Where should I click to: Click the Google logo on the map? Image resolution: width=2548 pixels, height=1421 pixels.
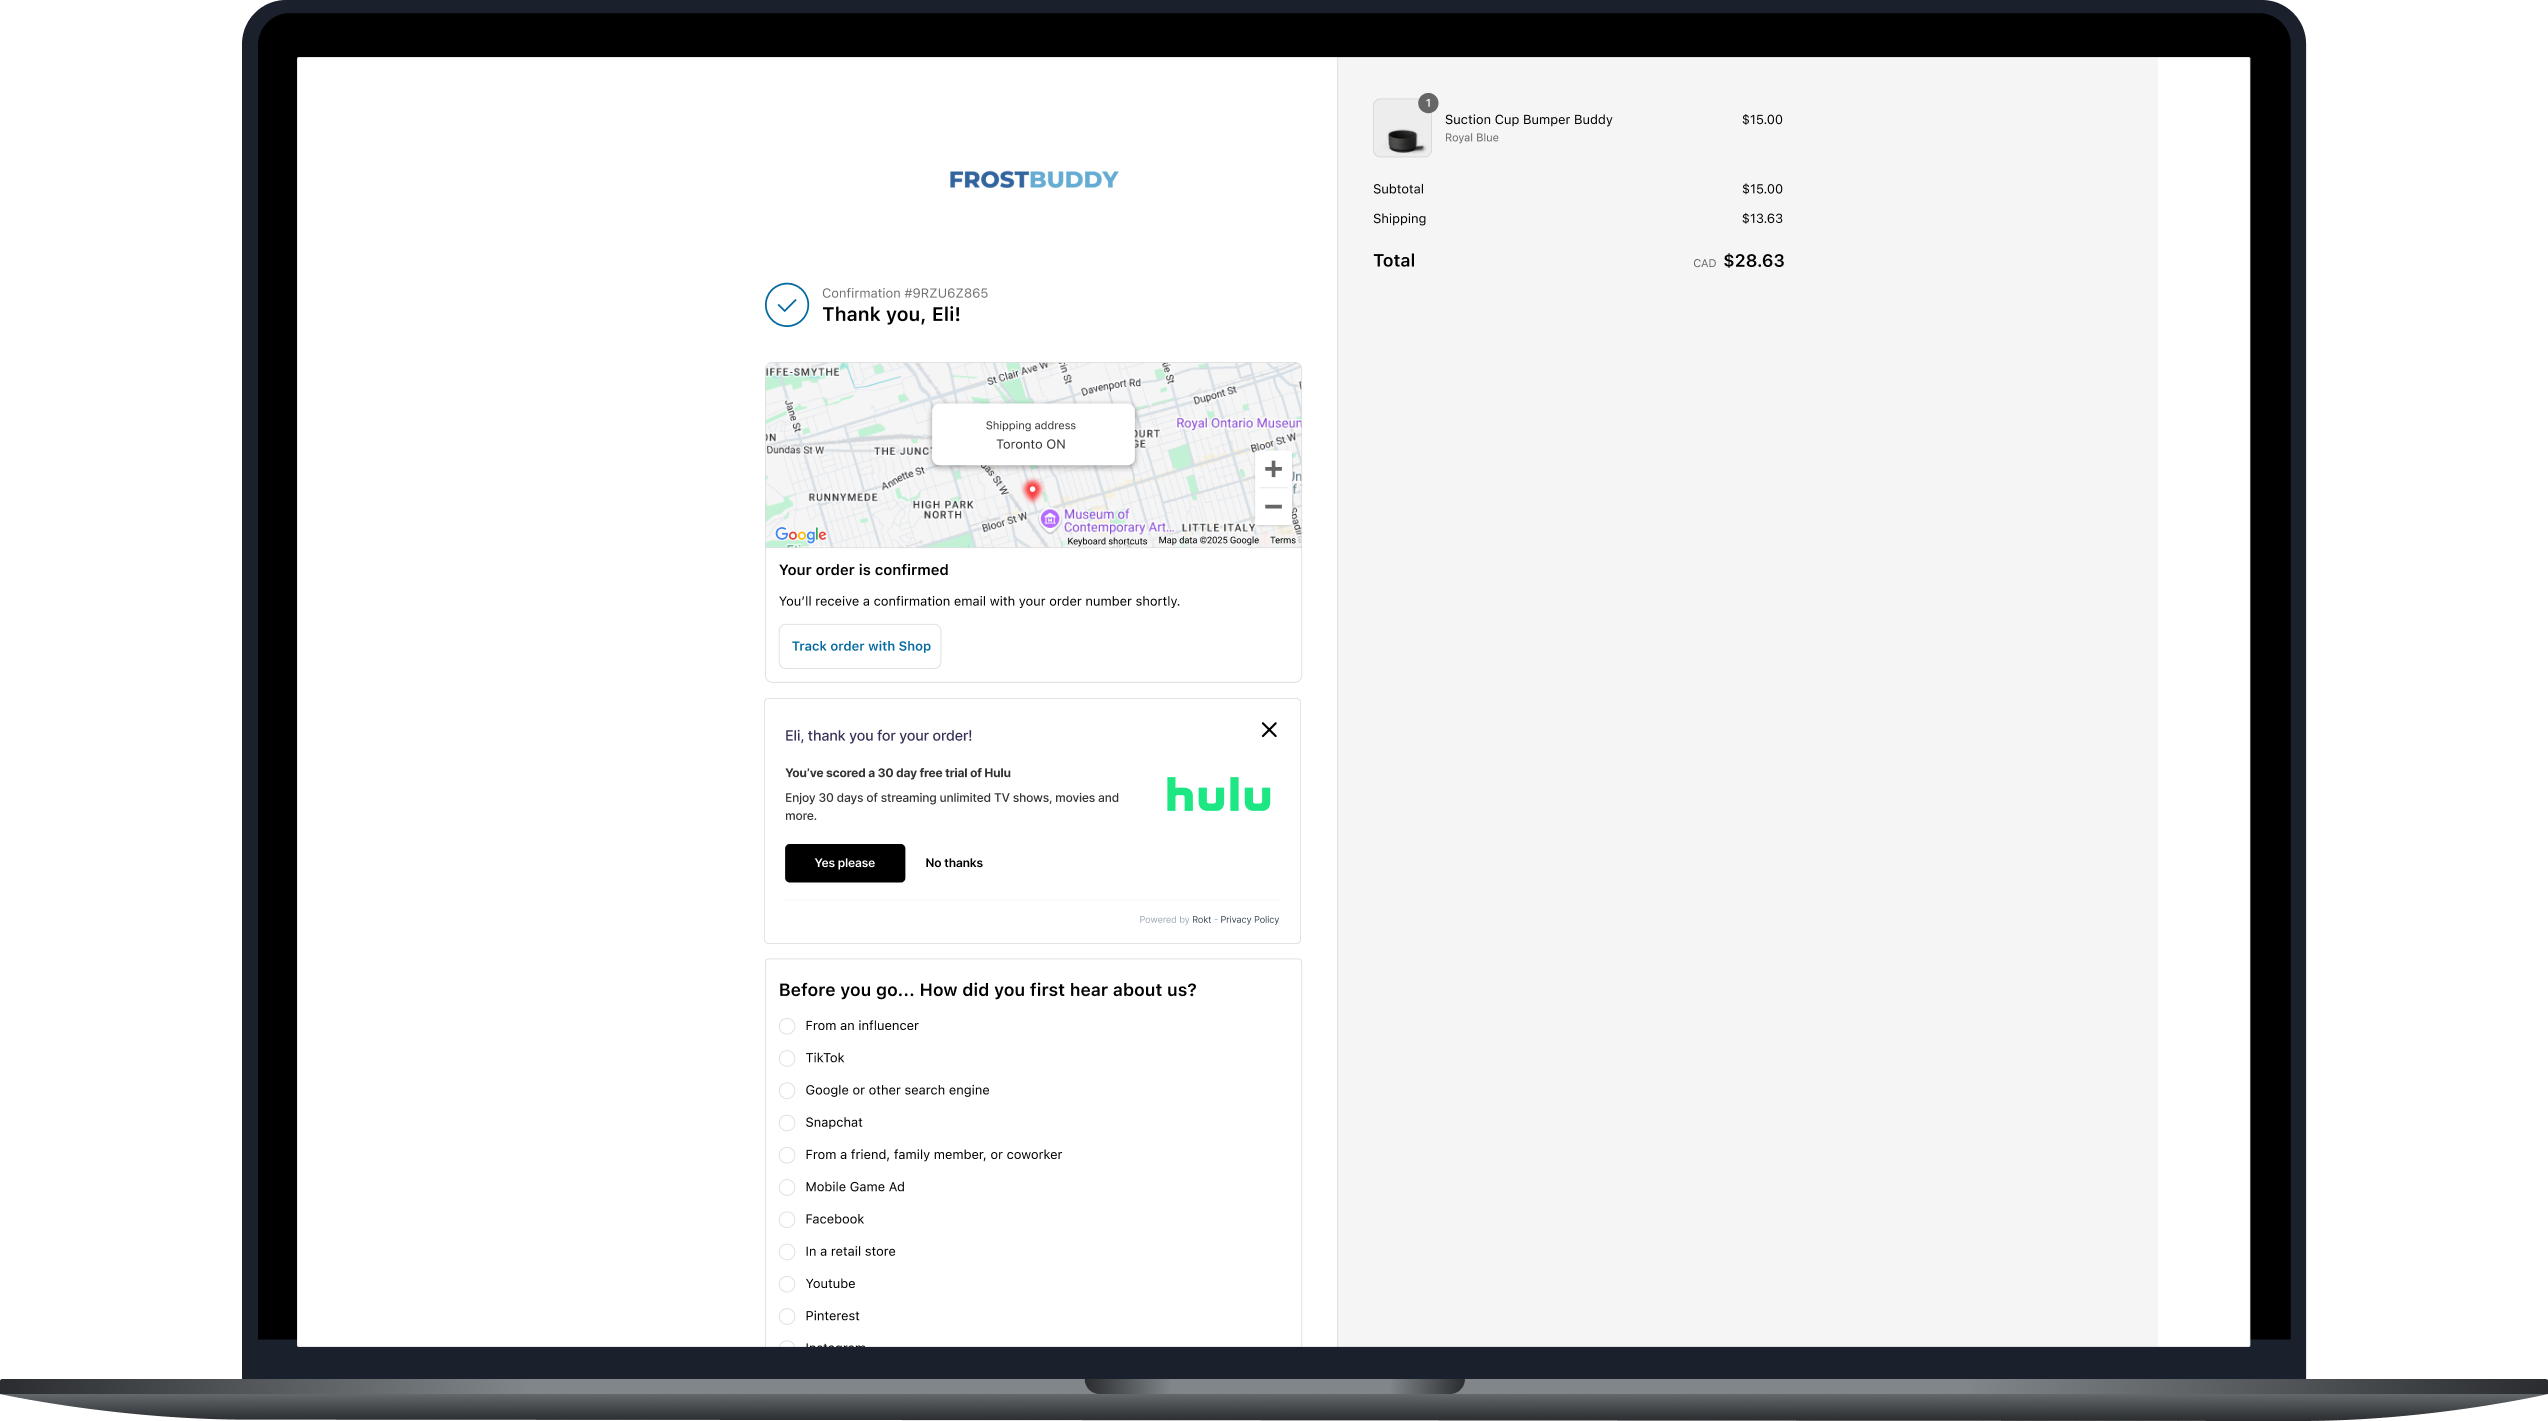pos(801,534)
